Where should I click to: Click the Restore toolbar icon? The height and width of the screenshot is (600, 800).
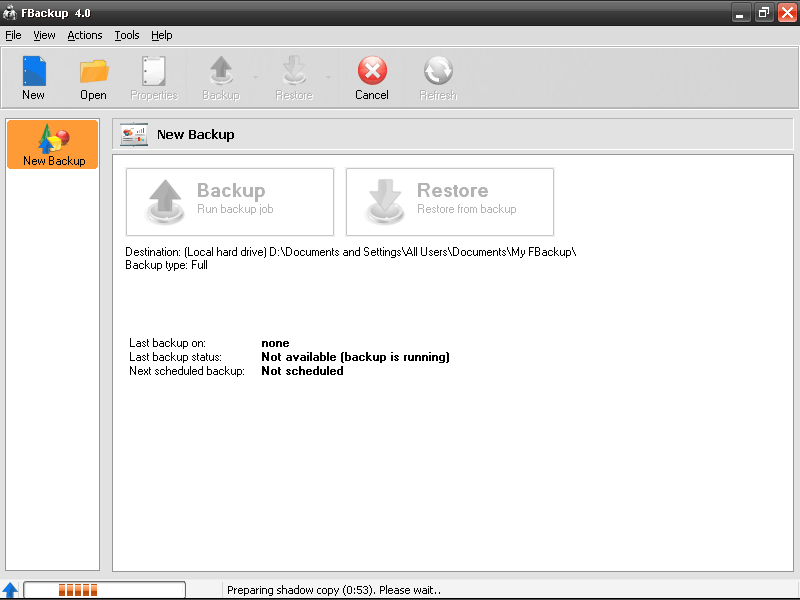[x=294, y=78]
